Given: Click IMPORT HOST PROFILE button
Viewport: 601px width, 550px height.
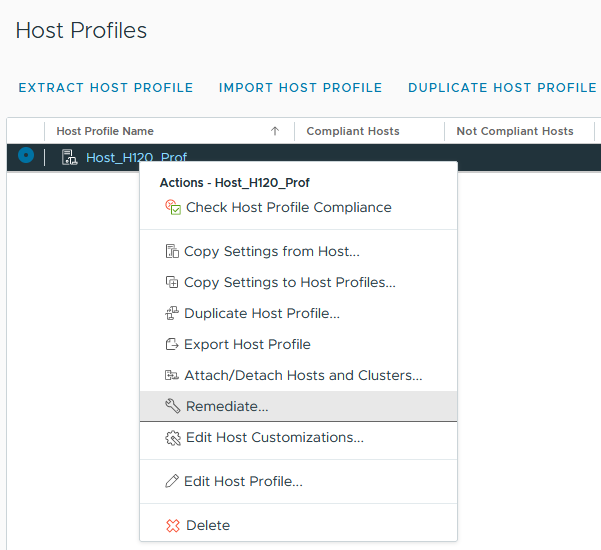Looking at the screenshot, I should [x=300, y=88].
